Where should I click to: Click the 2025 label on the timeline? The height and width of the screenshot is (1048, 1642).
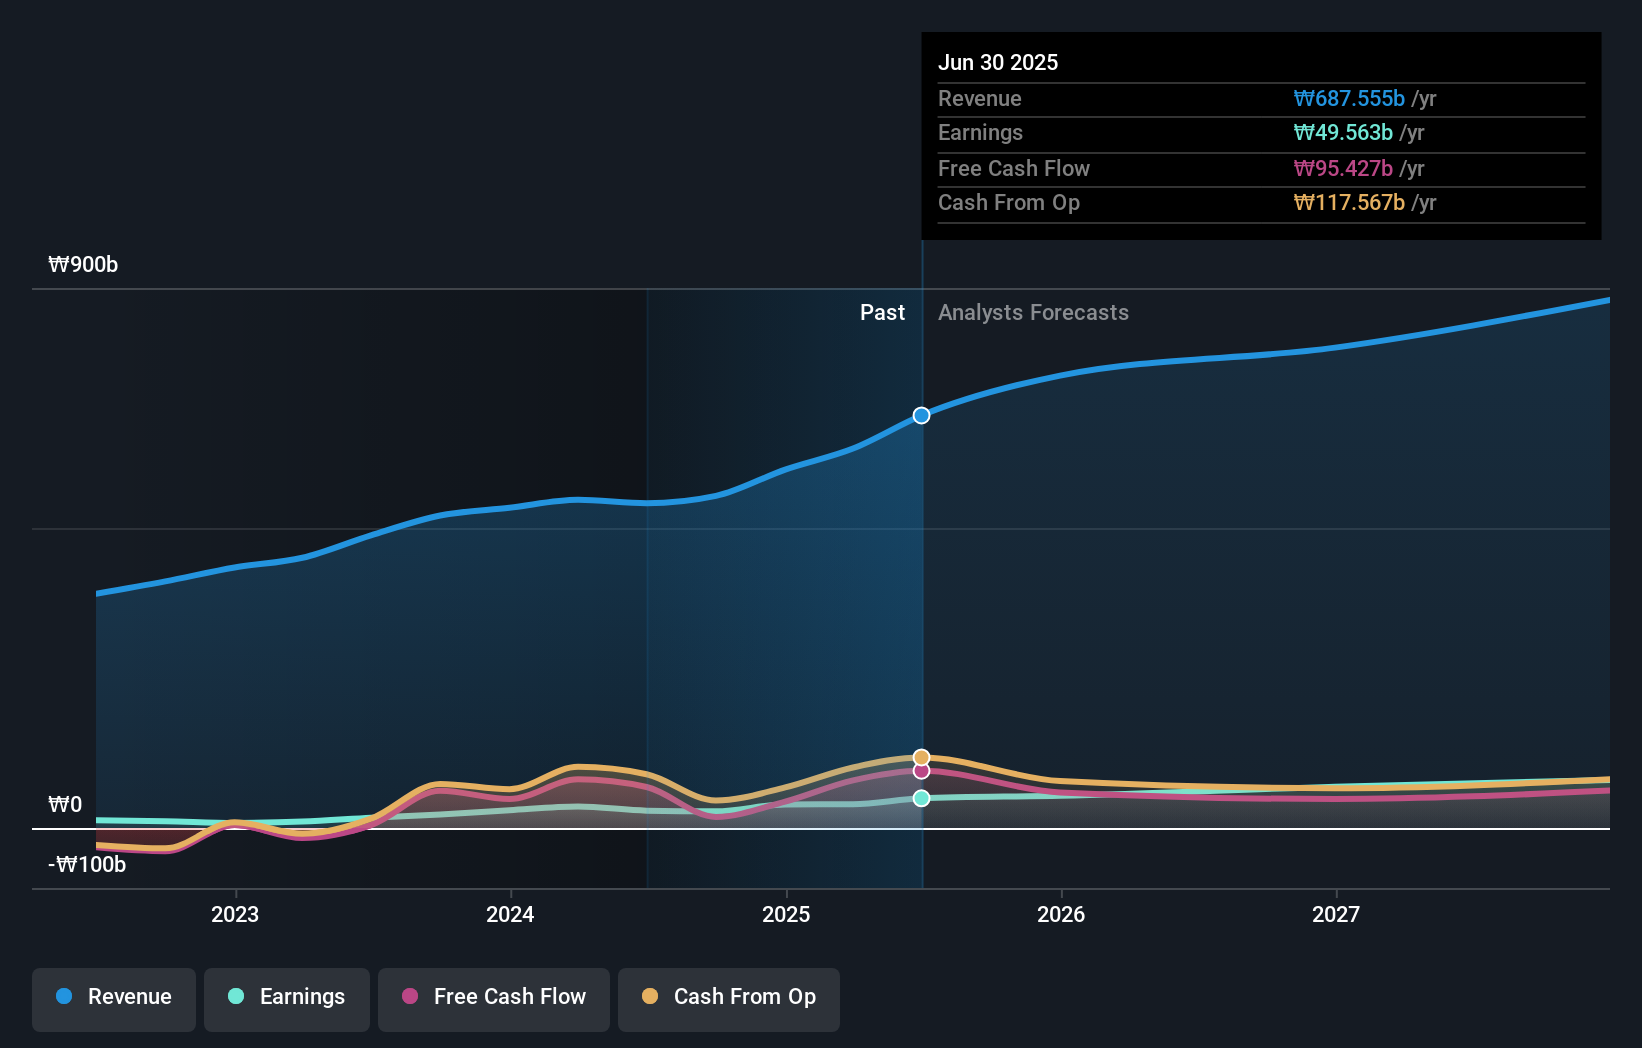pos(786,914)
